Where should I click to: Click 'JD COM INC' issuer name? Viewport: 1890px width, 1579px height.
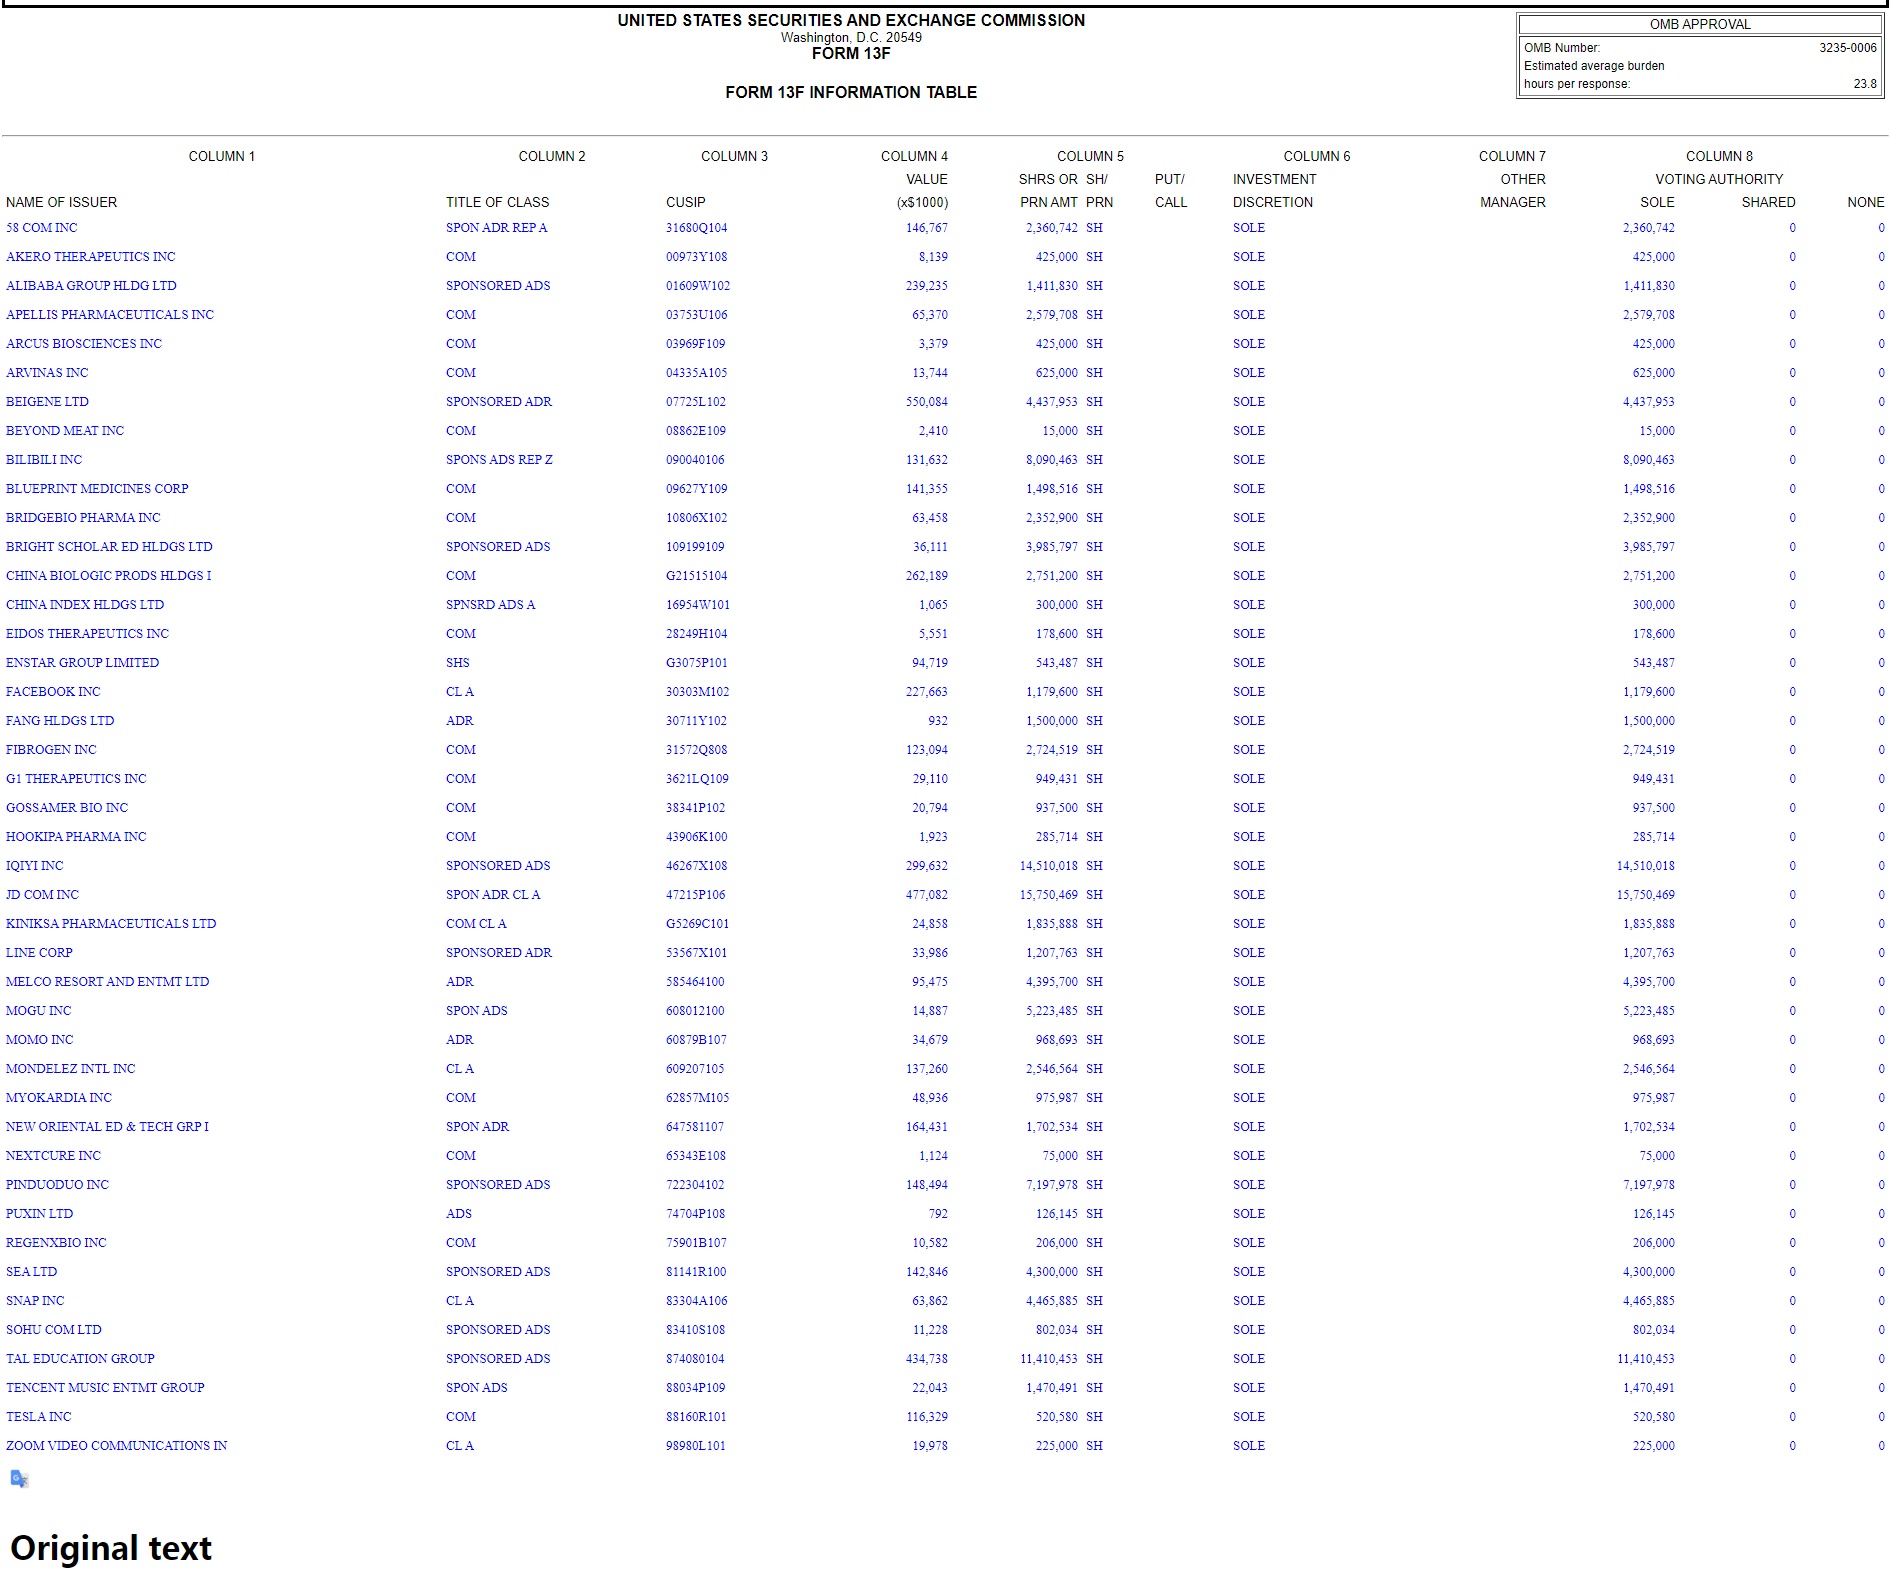pos(42,895)
